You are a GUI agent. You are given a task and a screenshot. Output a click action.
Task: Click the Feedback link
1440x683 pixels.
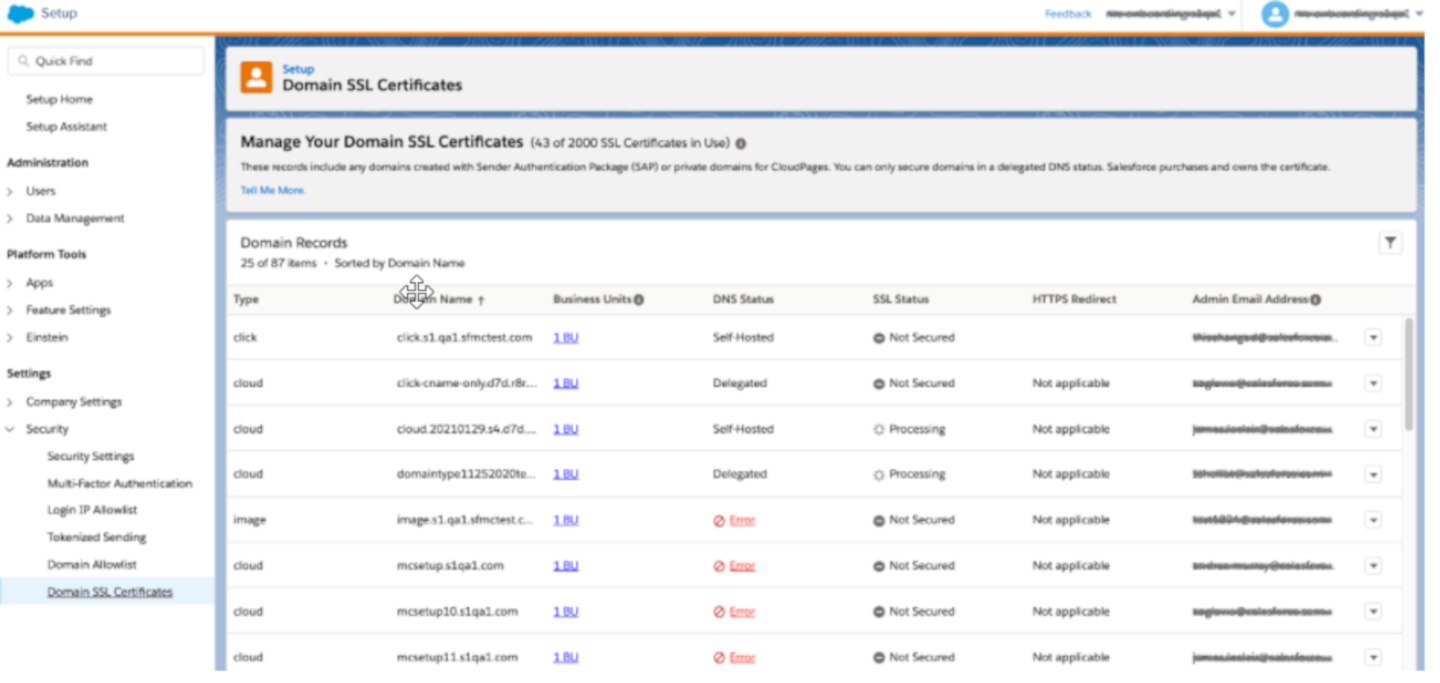click(1068, 14)
